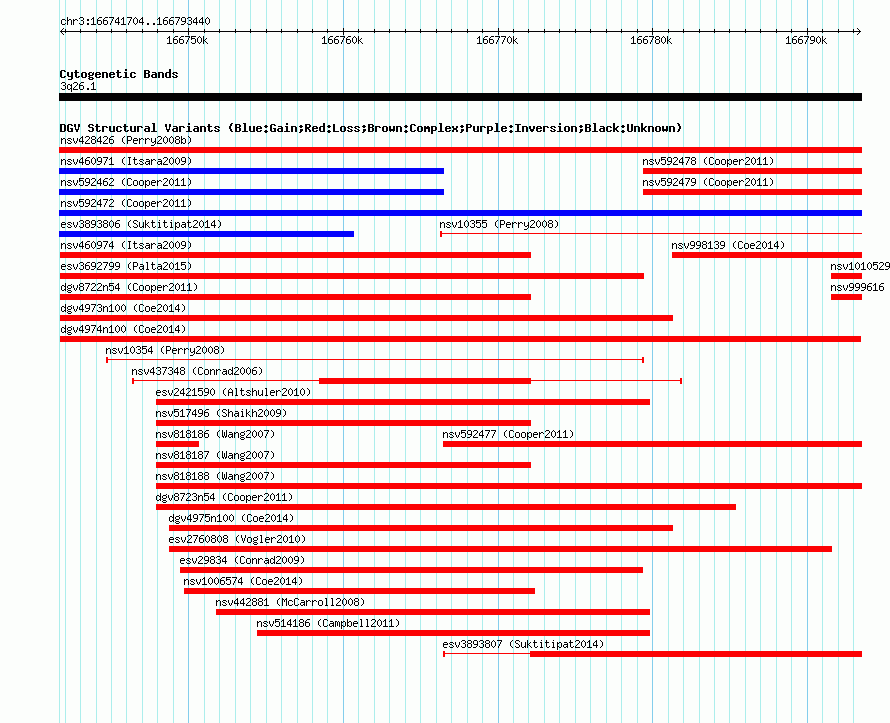Click dgv4973n100 (Coe2014) label
This screenshot has height=723, width=890.
(123, 308)
